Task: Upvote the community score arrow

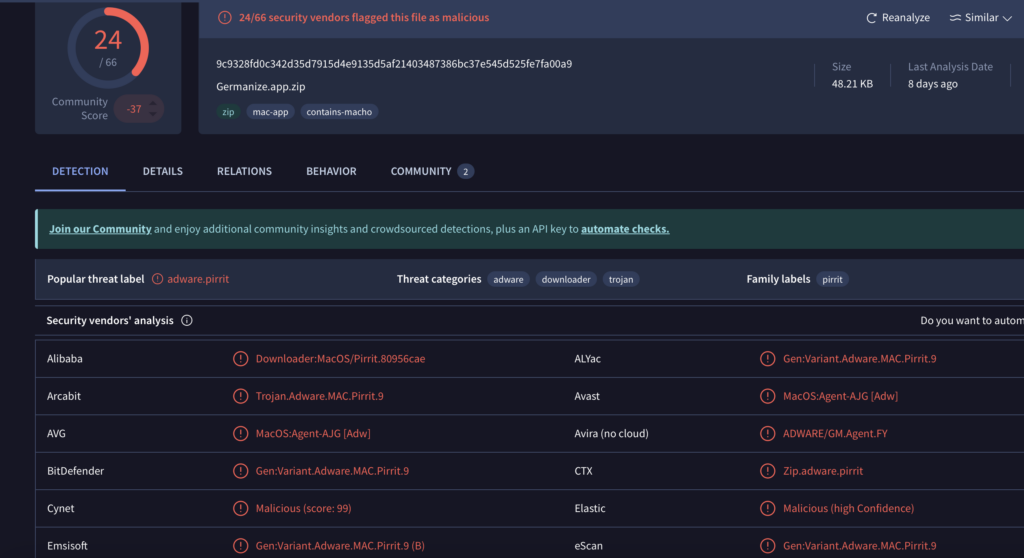Action: pos(153,103)
